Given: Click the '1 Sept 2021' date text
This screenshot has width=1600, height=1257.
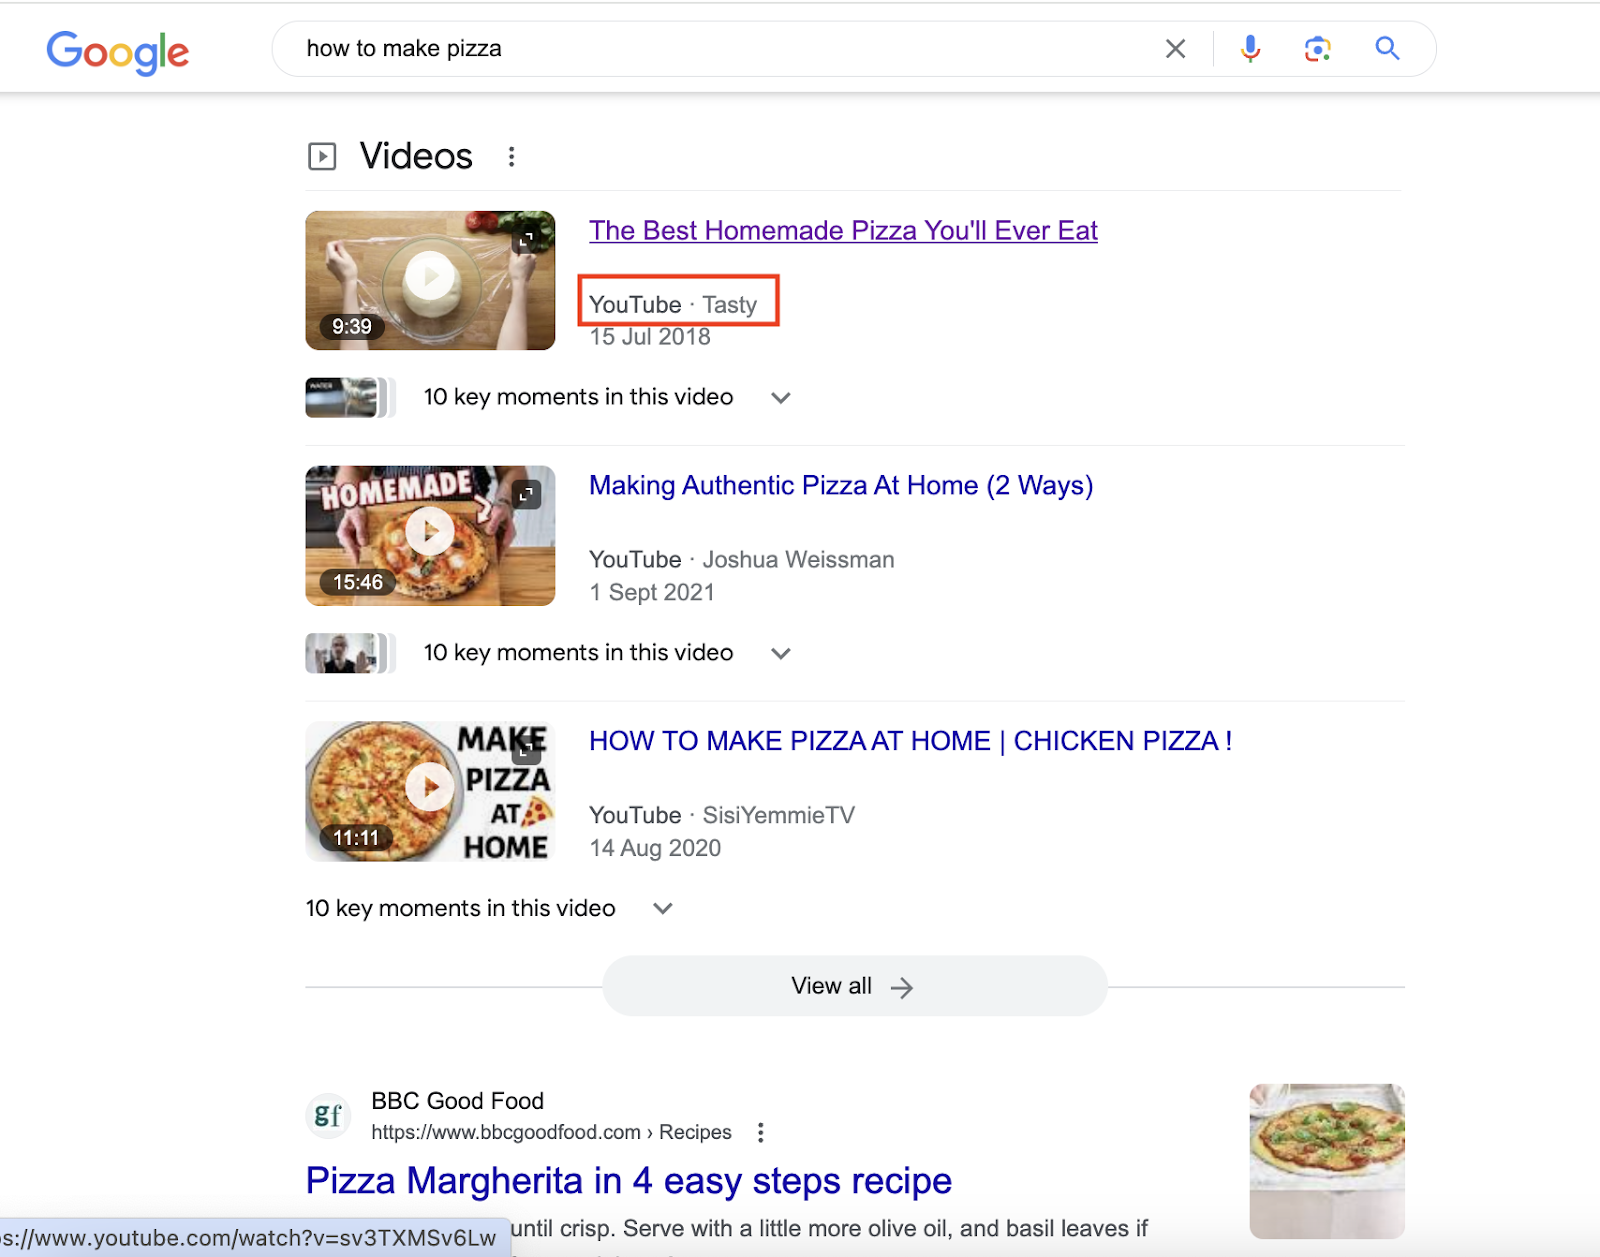Looking at the screenshot, I should (x=652, y=592).
